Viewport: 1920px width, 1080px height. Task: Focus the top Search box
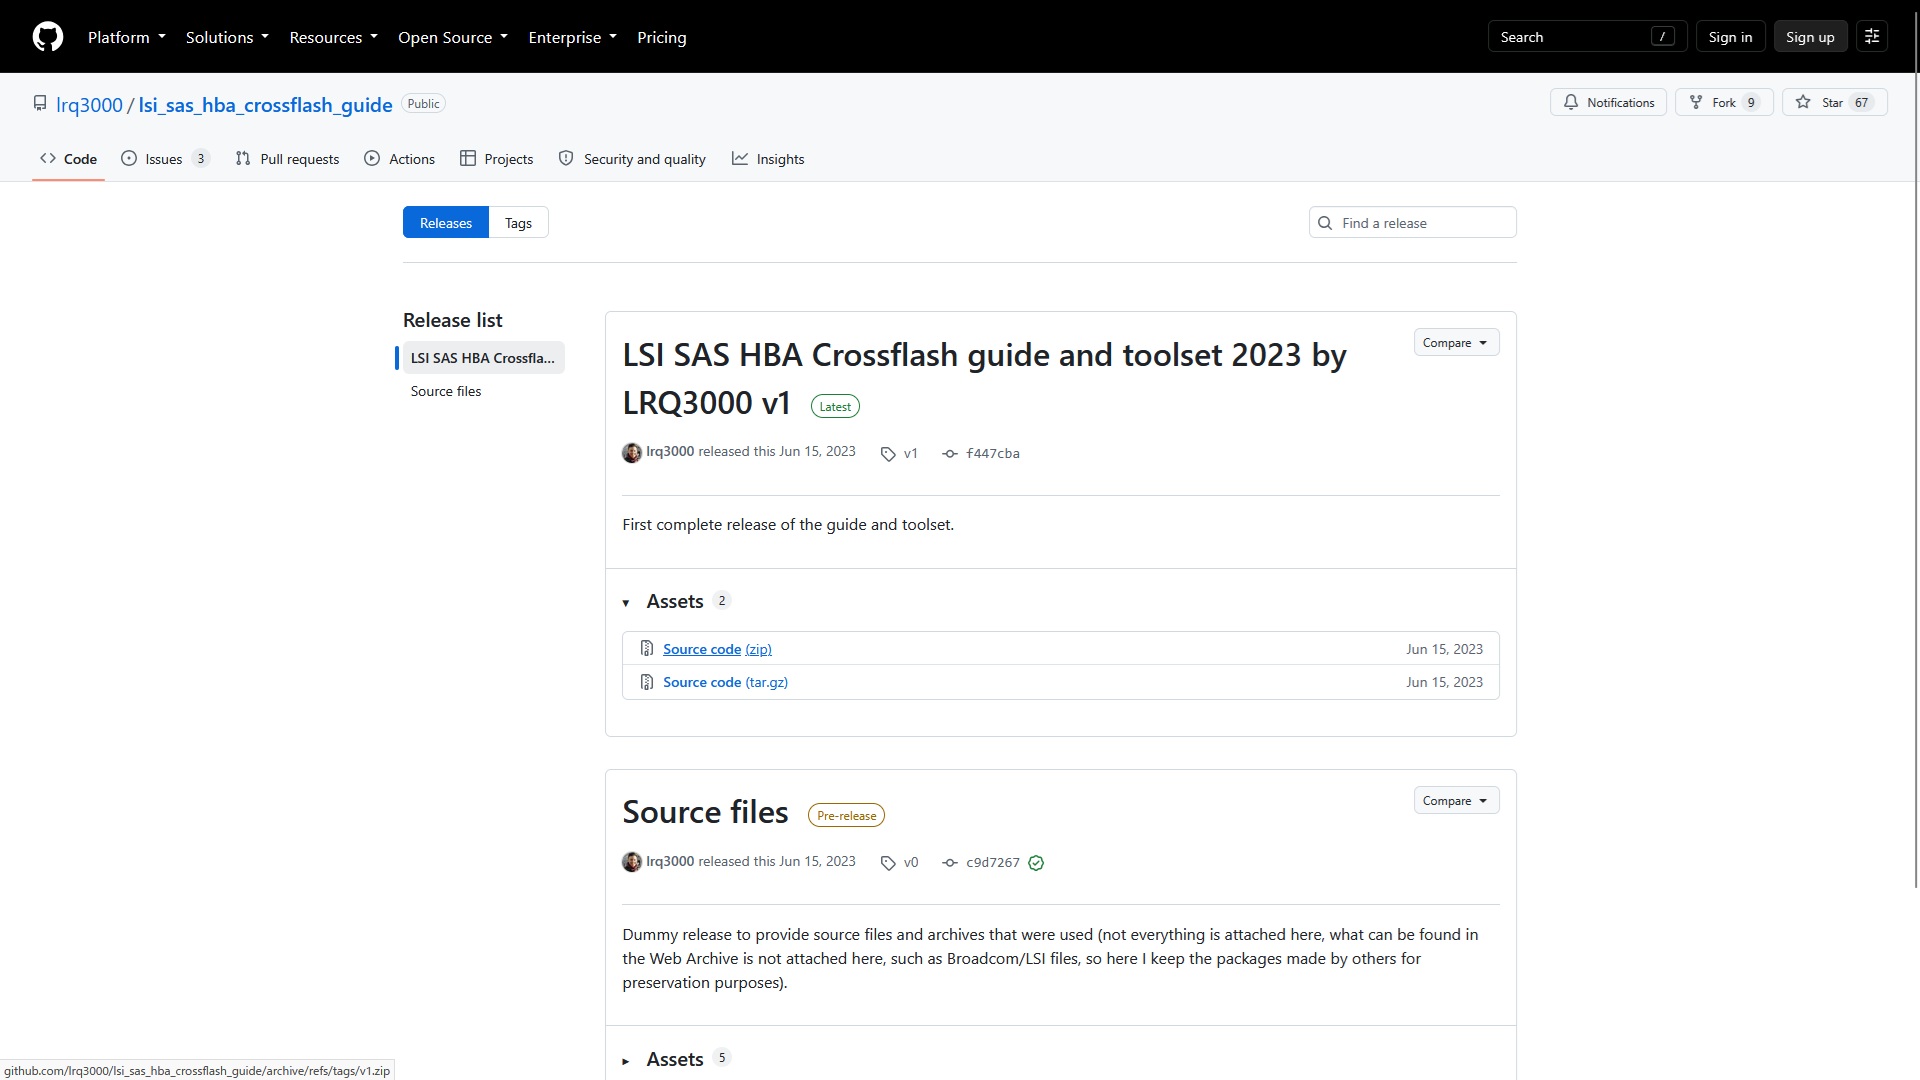(1587, 37)
